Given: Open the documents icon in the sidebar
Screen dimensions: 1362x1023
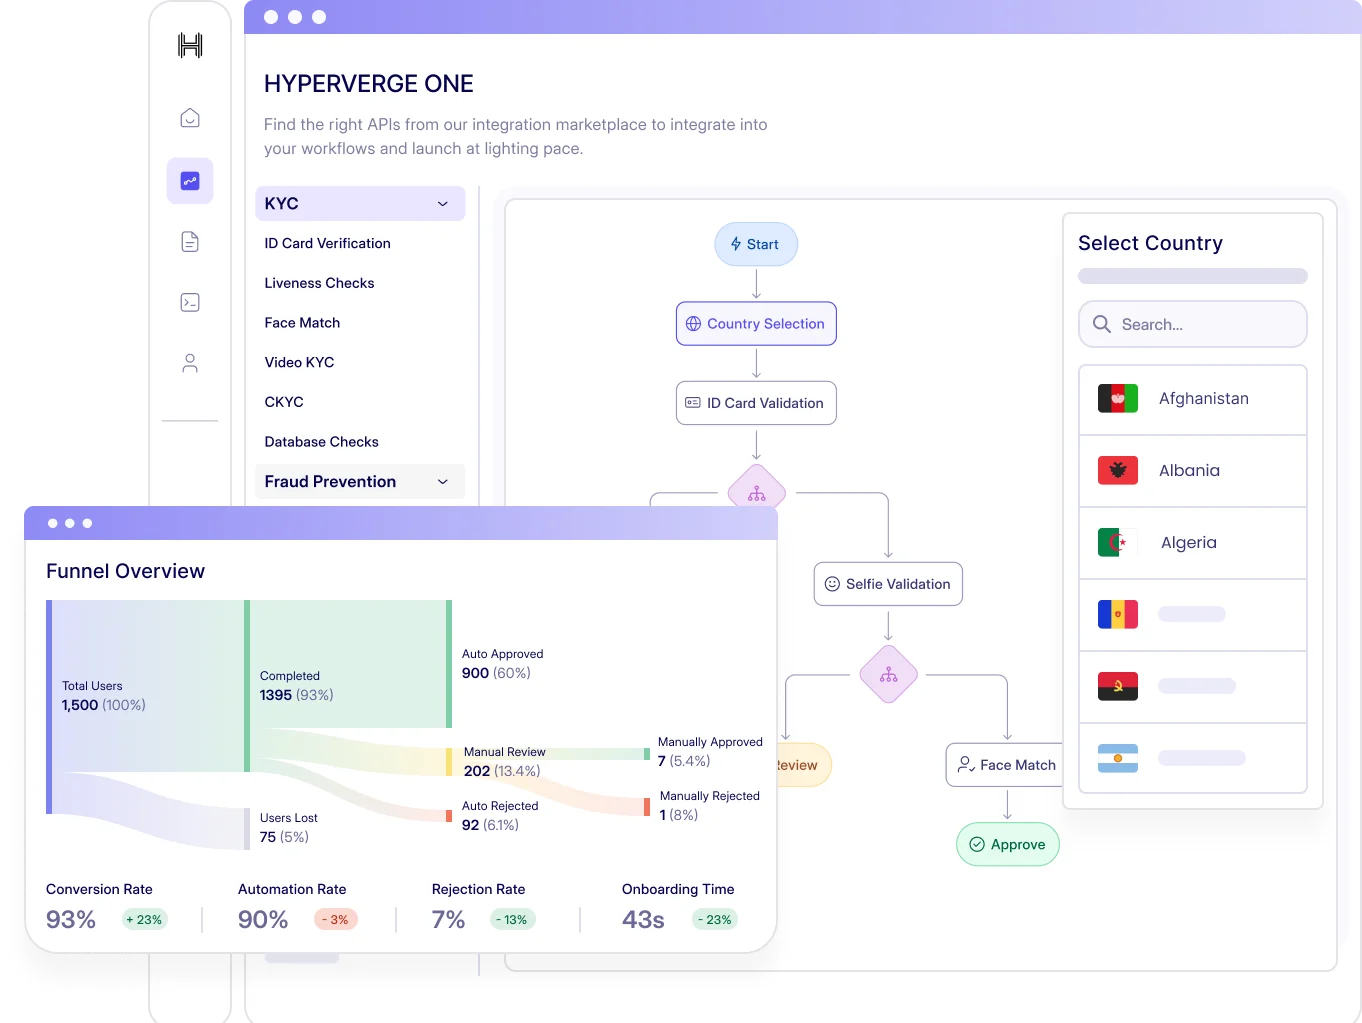Looking at the screenshot, I should tap(190, 241).
